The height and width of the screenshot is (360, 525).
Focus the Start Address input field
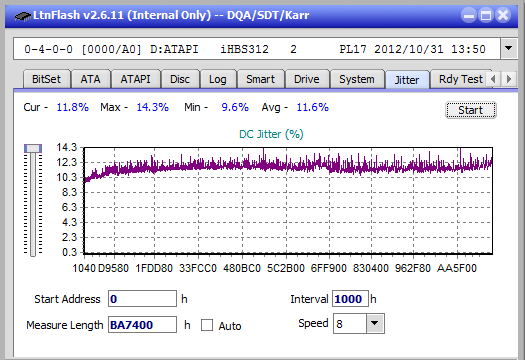pyautogui.click(x=142, y=299)
